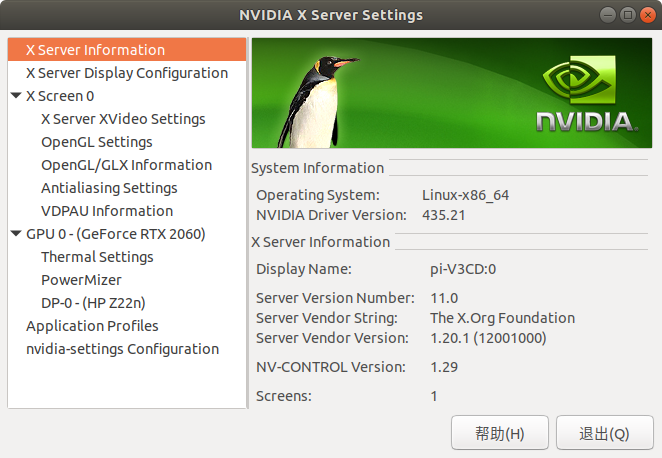The image size is (662, 458).
Task: Click the 退出(Q) quit button
Action: [x=605, y=433]
